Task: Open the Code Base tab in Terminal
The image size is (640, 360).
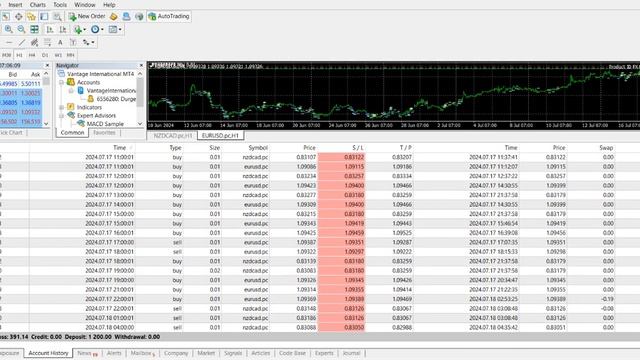Action: [292, 353]
